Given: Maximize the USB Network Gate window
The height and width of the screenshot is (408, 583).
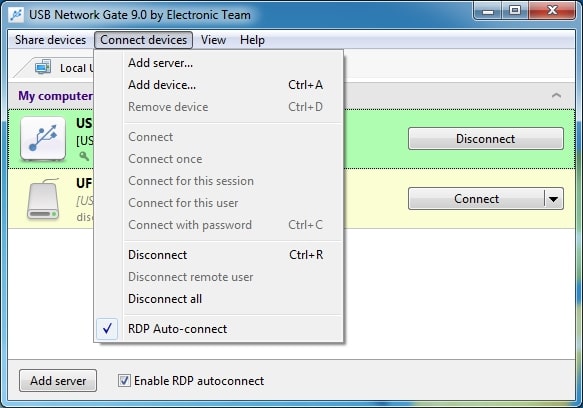Looking at the screenshot, I should [x=515, y=10].
